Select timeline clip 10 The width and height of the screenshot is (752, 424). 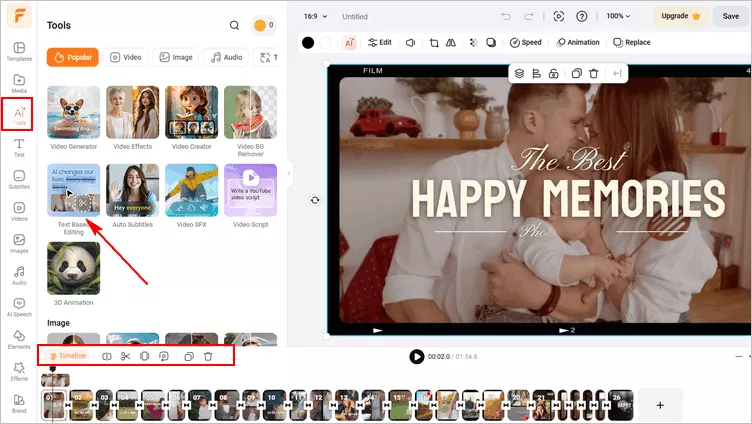274,405
